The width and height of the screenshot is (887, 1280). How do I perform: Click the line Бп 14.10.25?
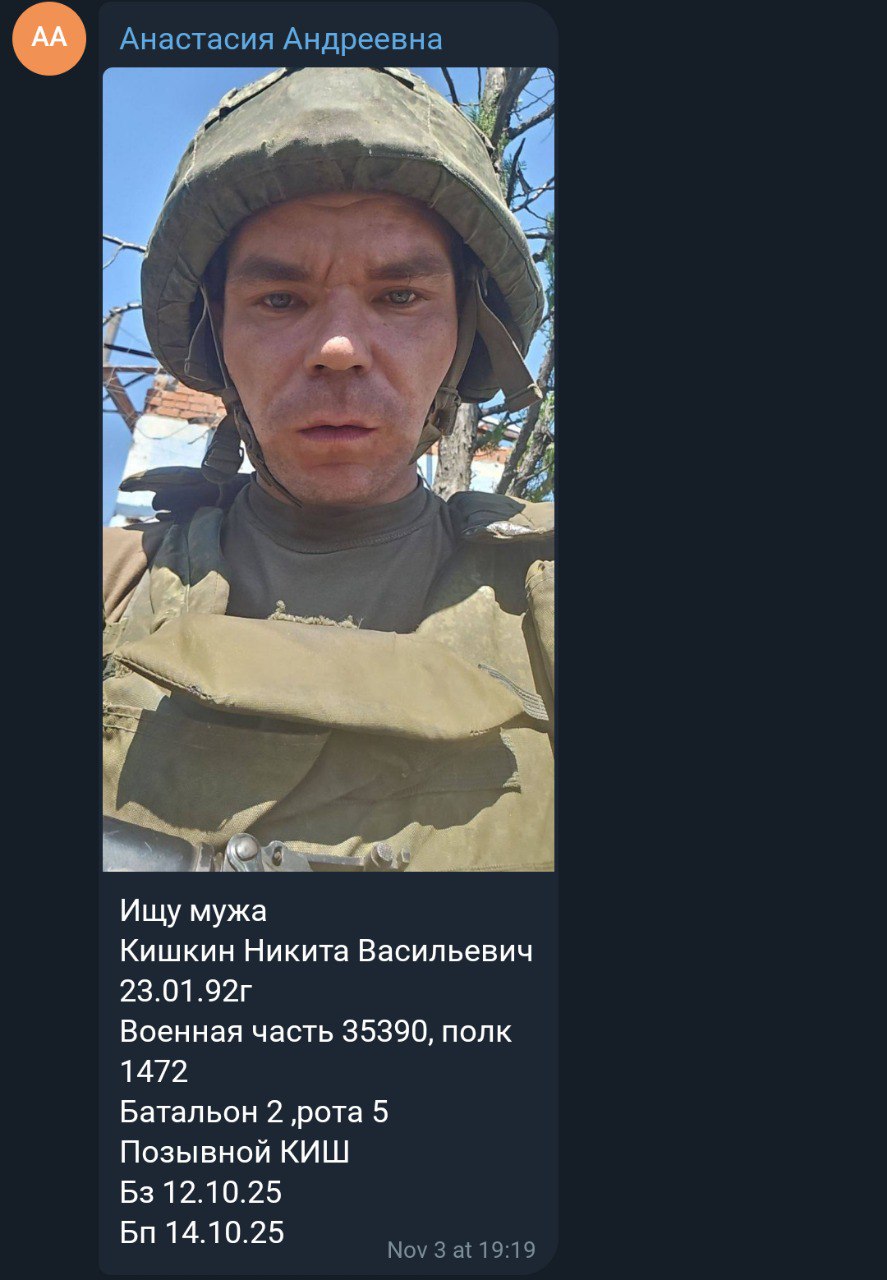202,1233
